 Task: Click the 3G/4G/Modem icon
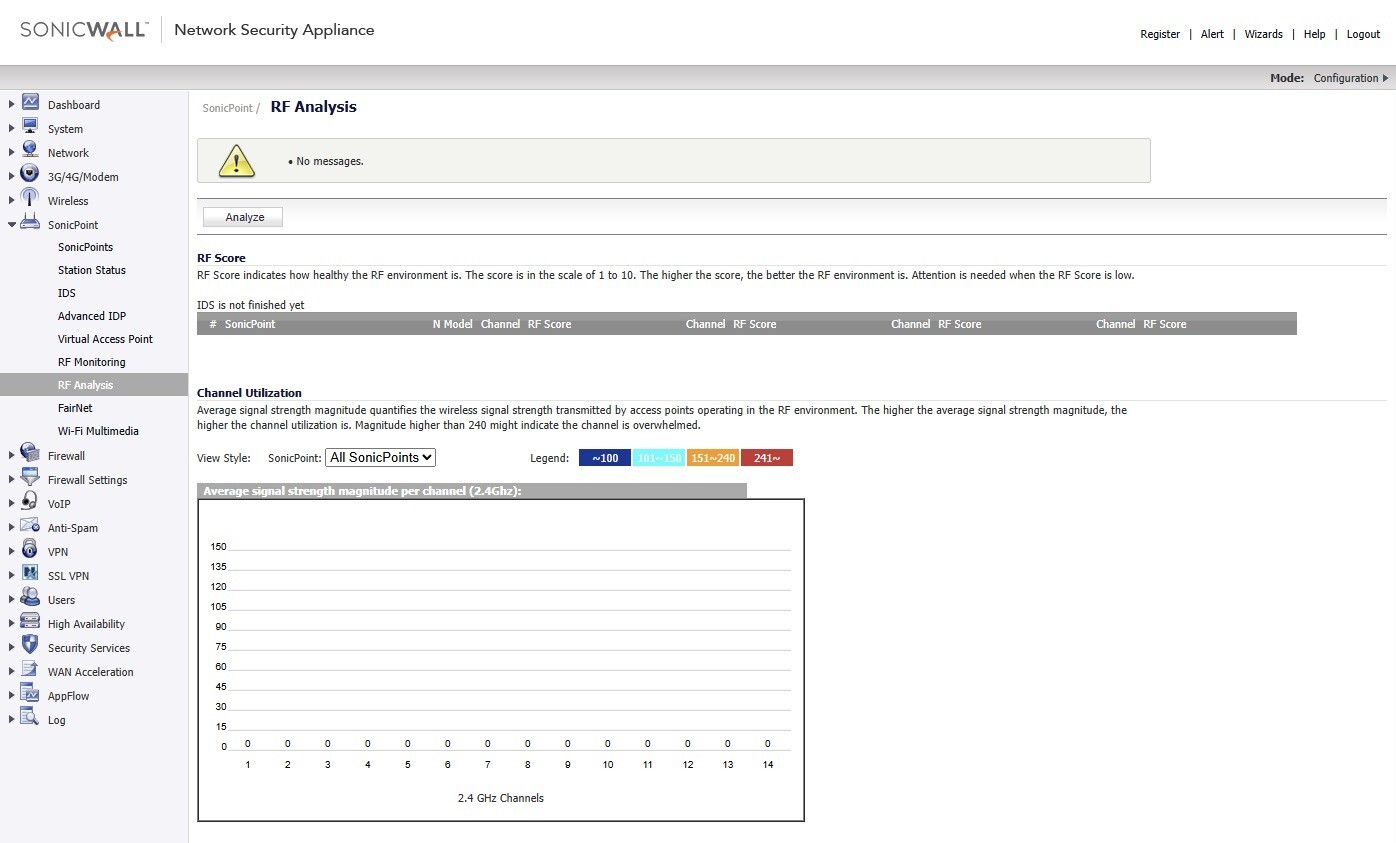[30, 175]
